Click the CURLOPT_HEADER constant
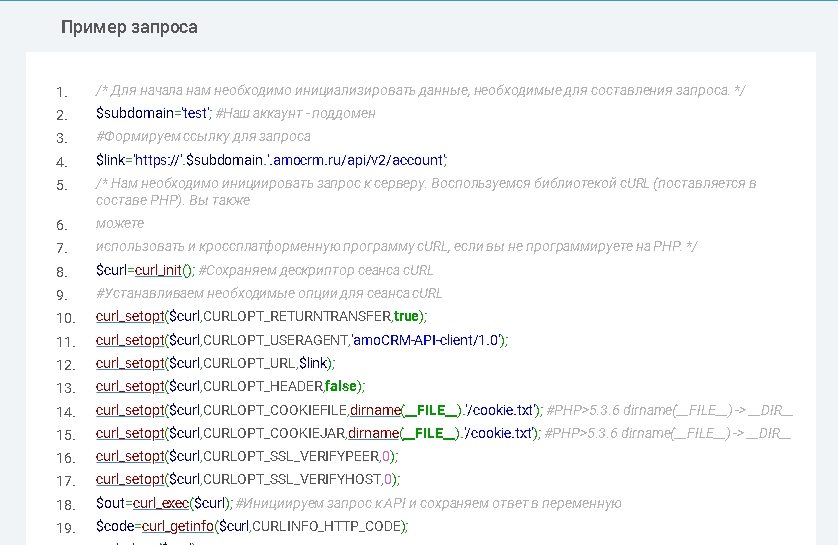 pyautogui.click(x=263, y=386)
